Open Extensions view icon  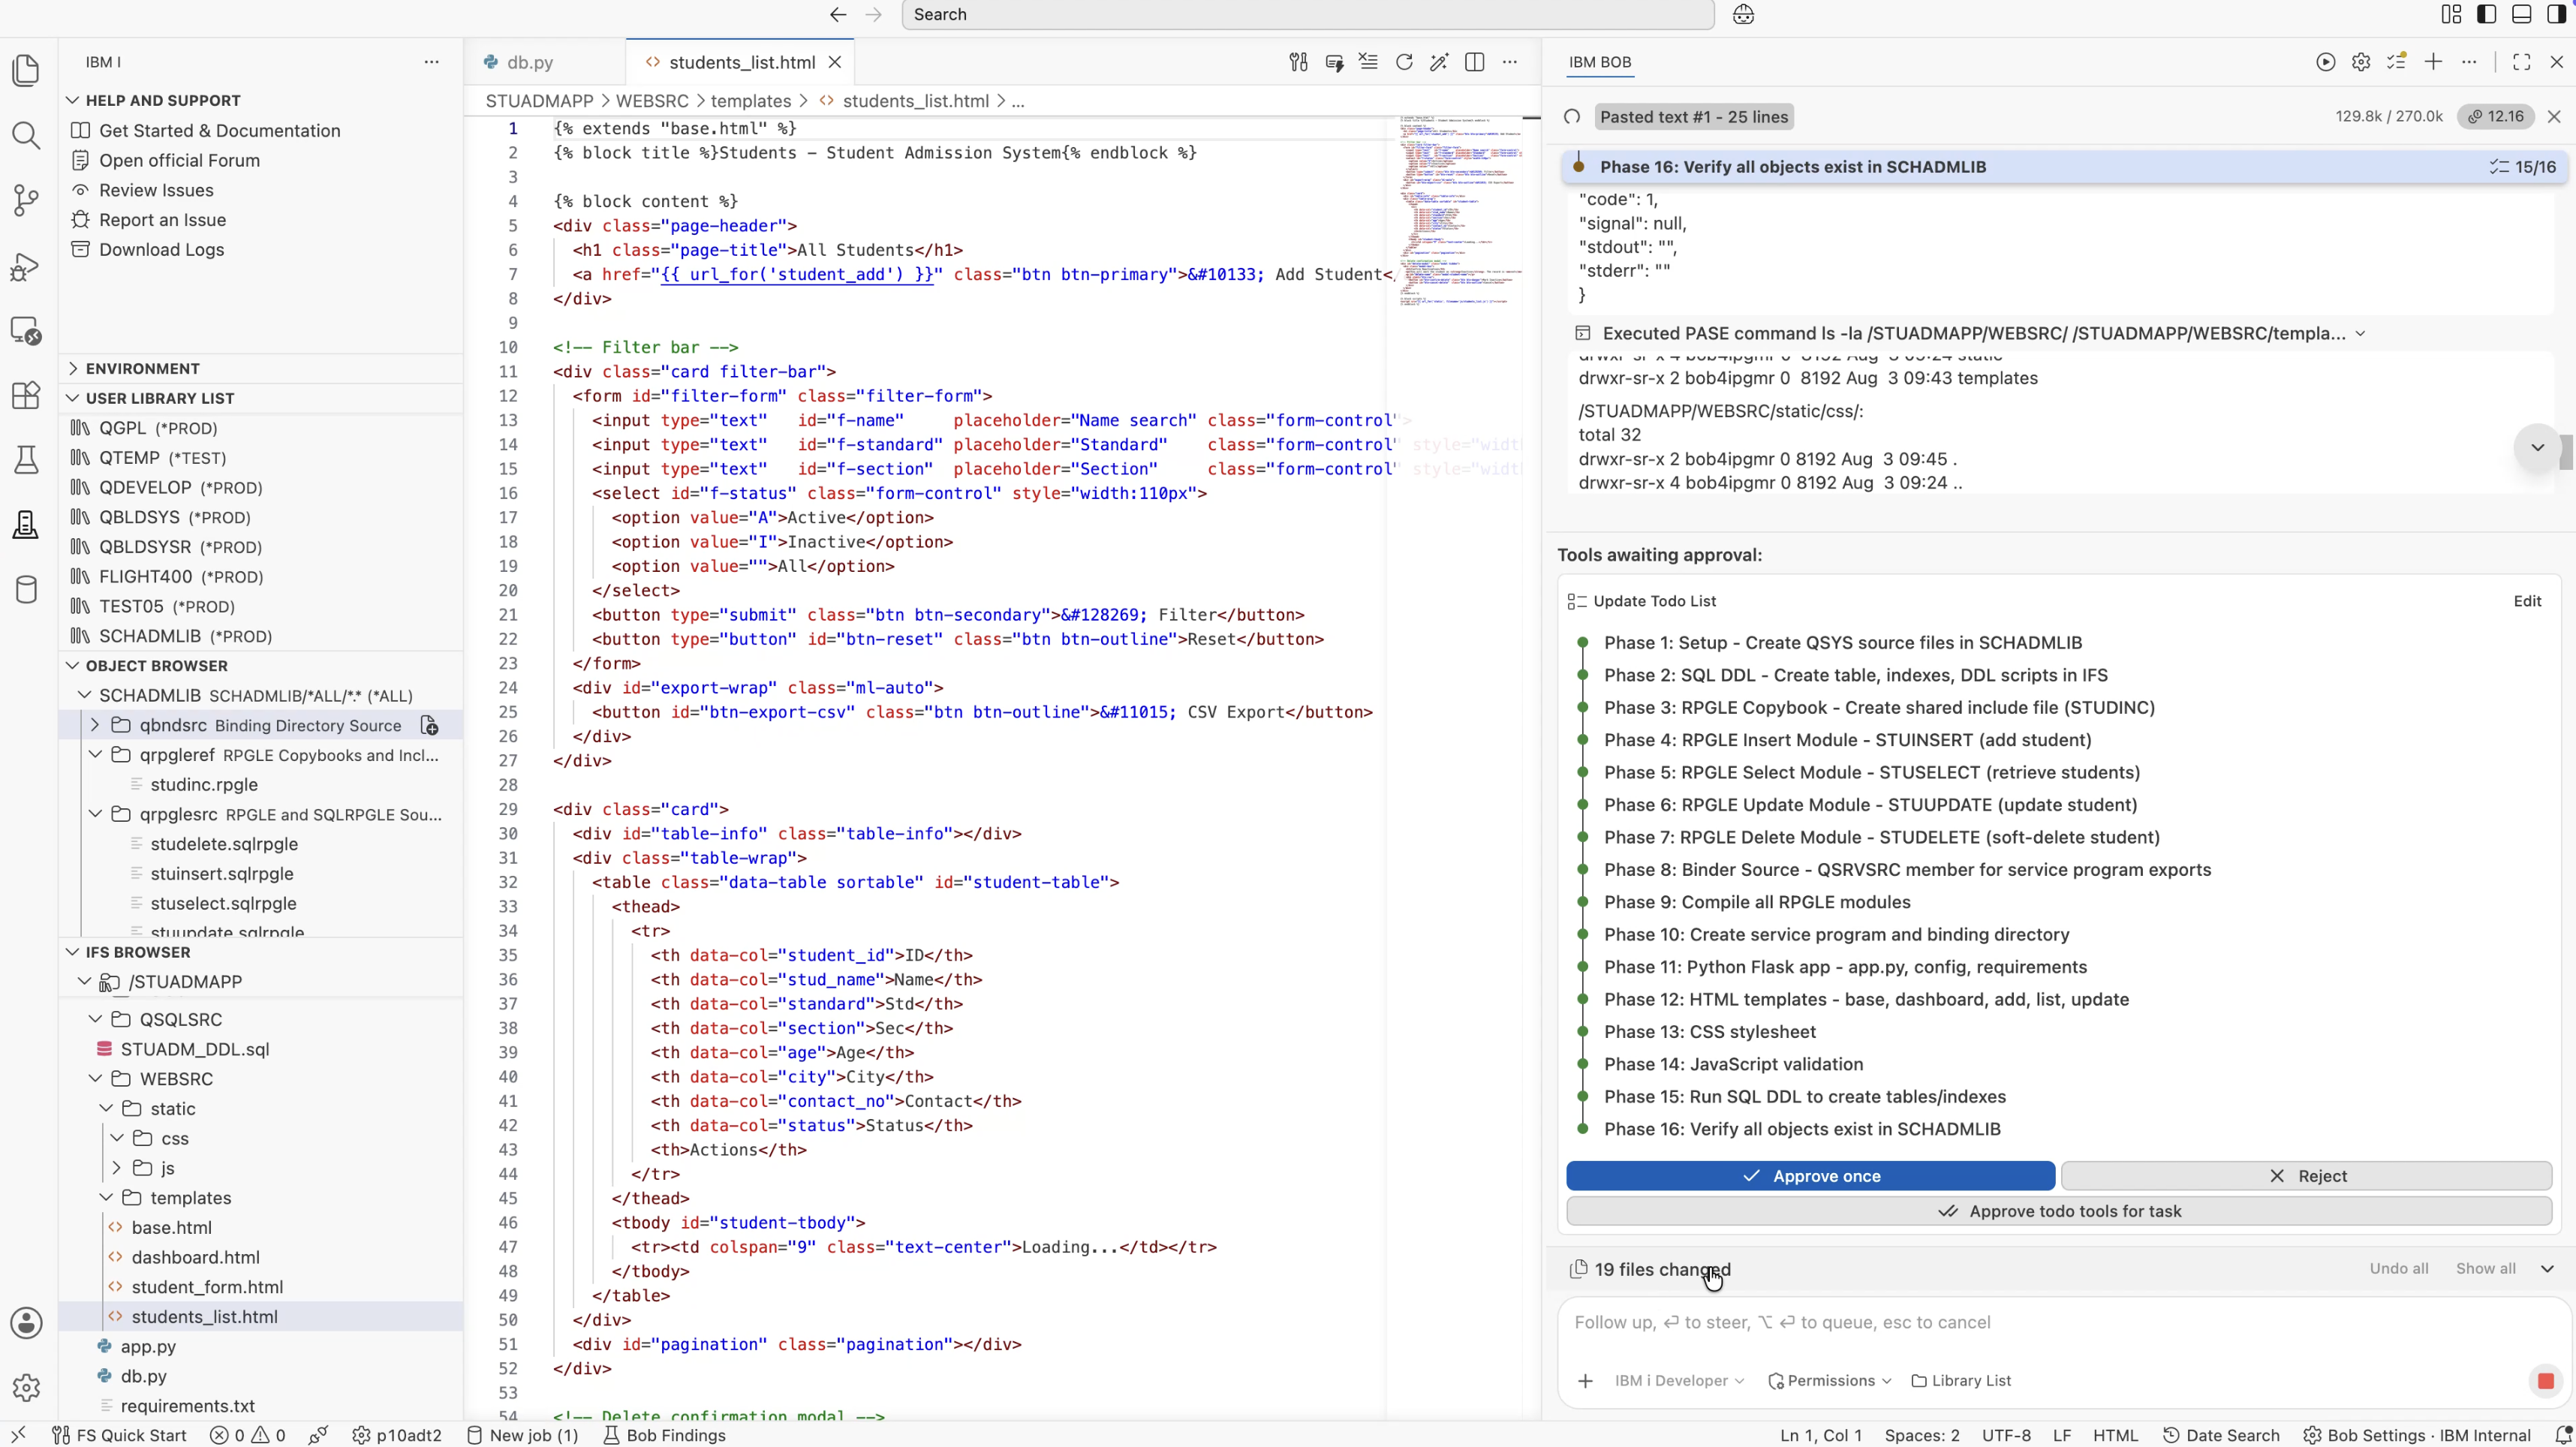click(x=26, y=395)
